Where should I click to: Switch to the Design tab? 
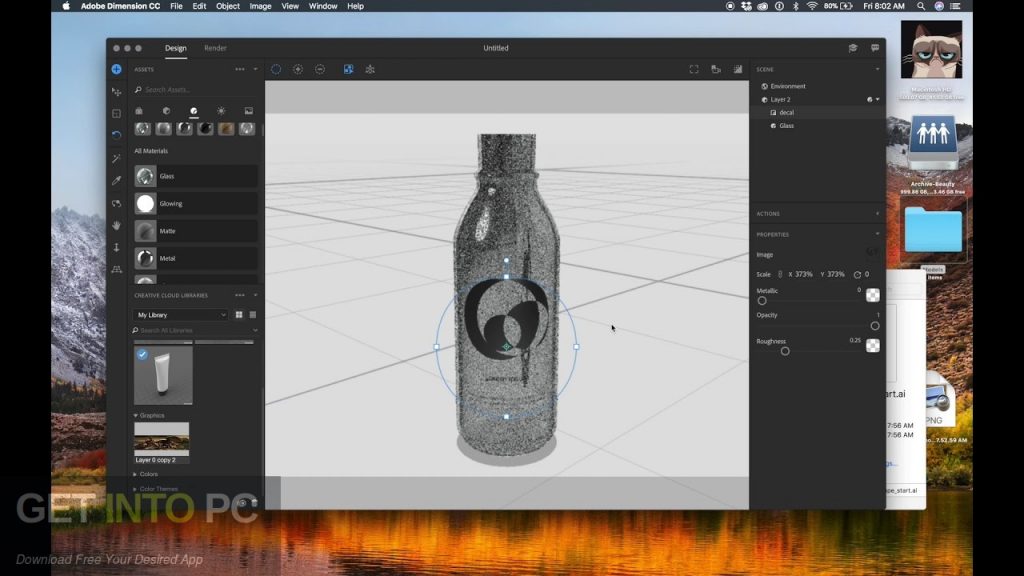[176, 48]
